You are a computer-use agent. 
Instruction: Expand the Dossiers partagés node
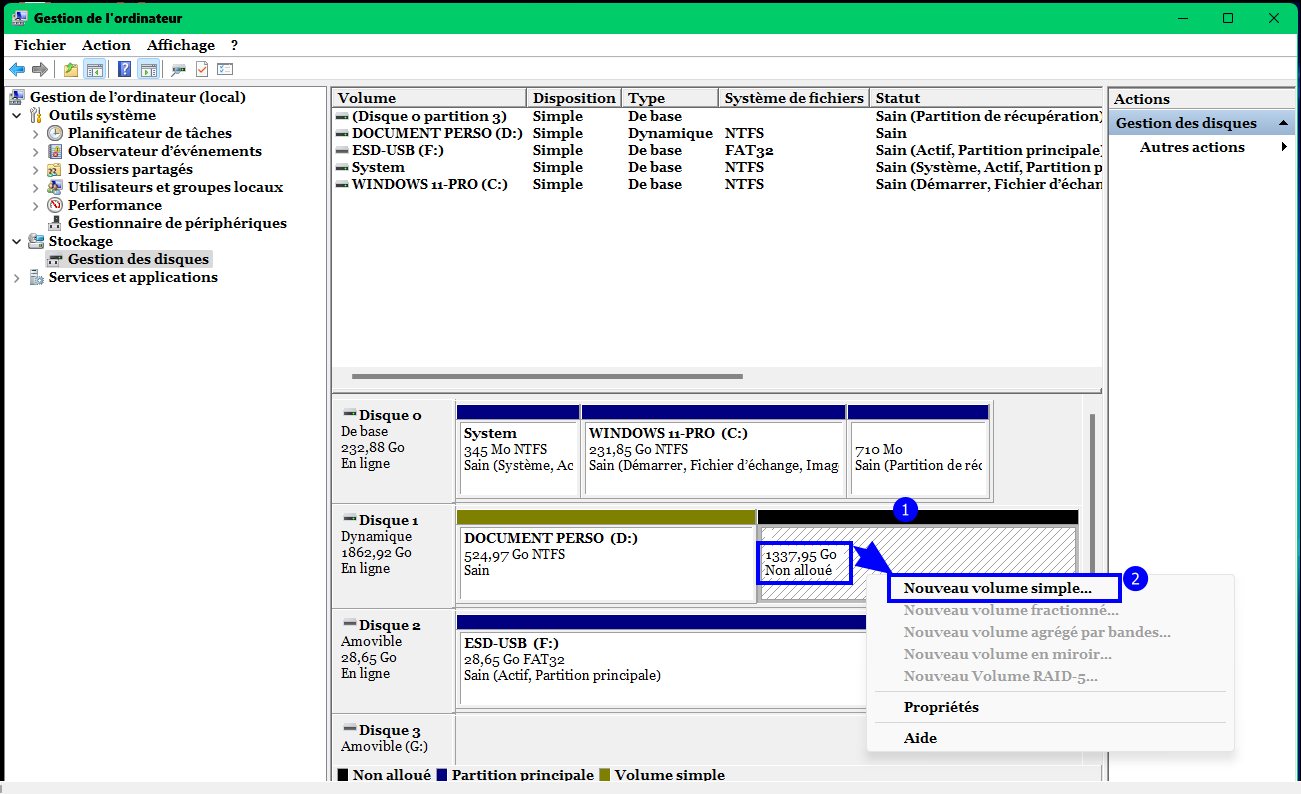[x=36, y=169]
